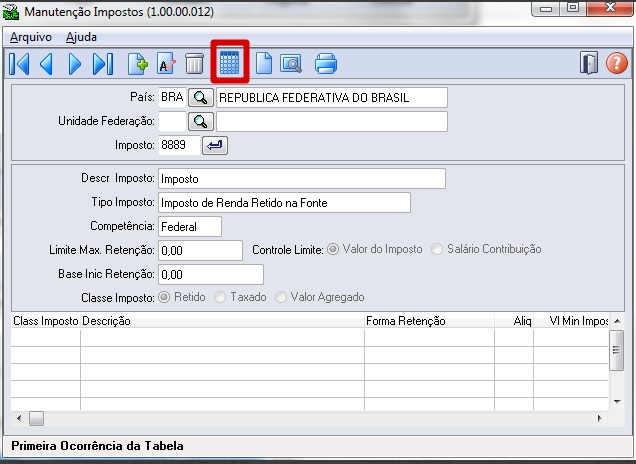Click the vertical scrollbar thumb
The width and height of the screenshot is (636, 464).
click(617, 350)
